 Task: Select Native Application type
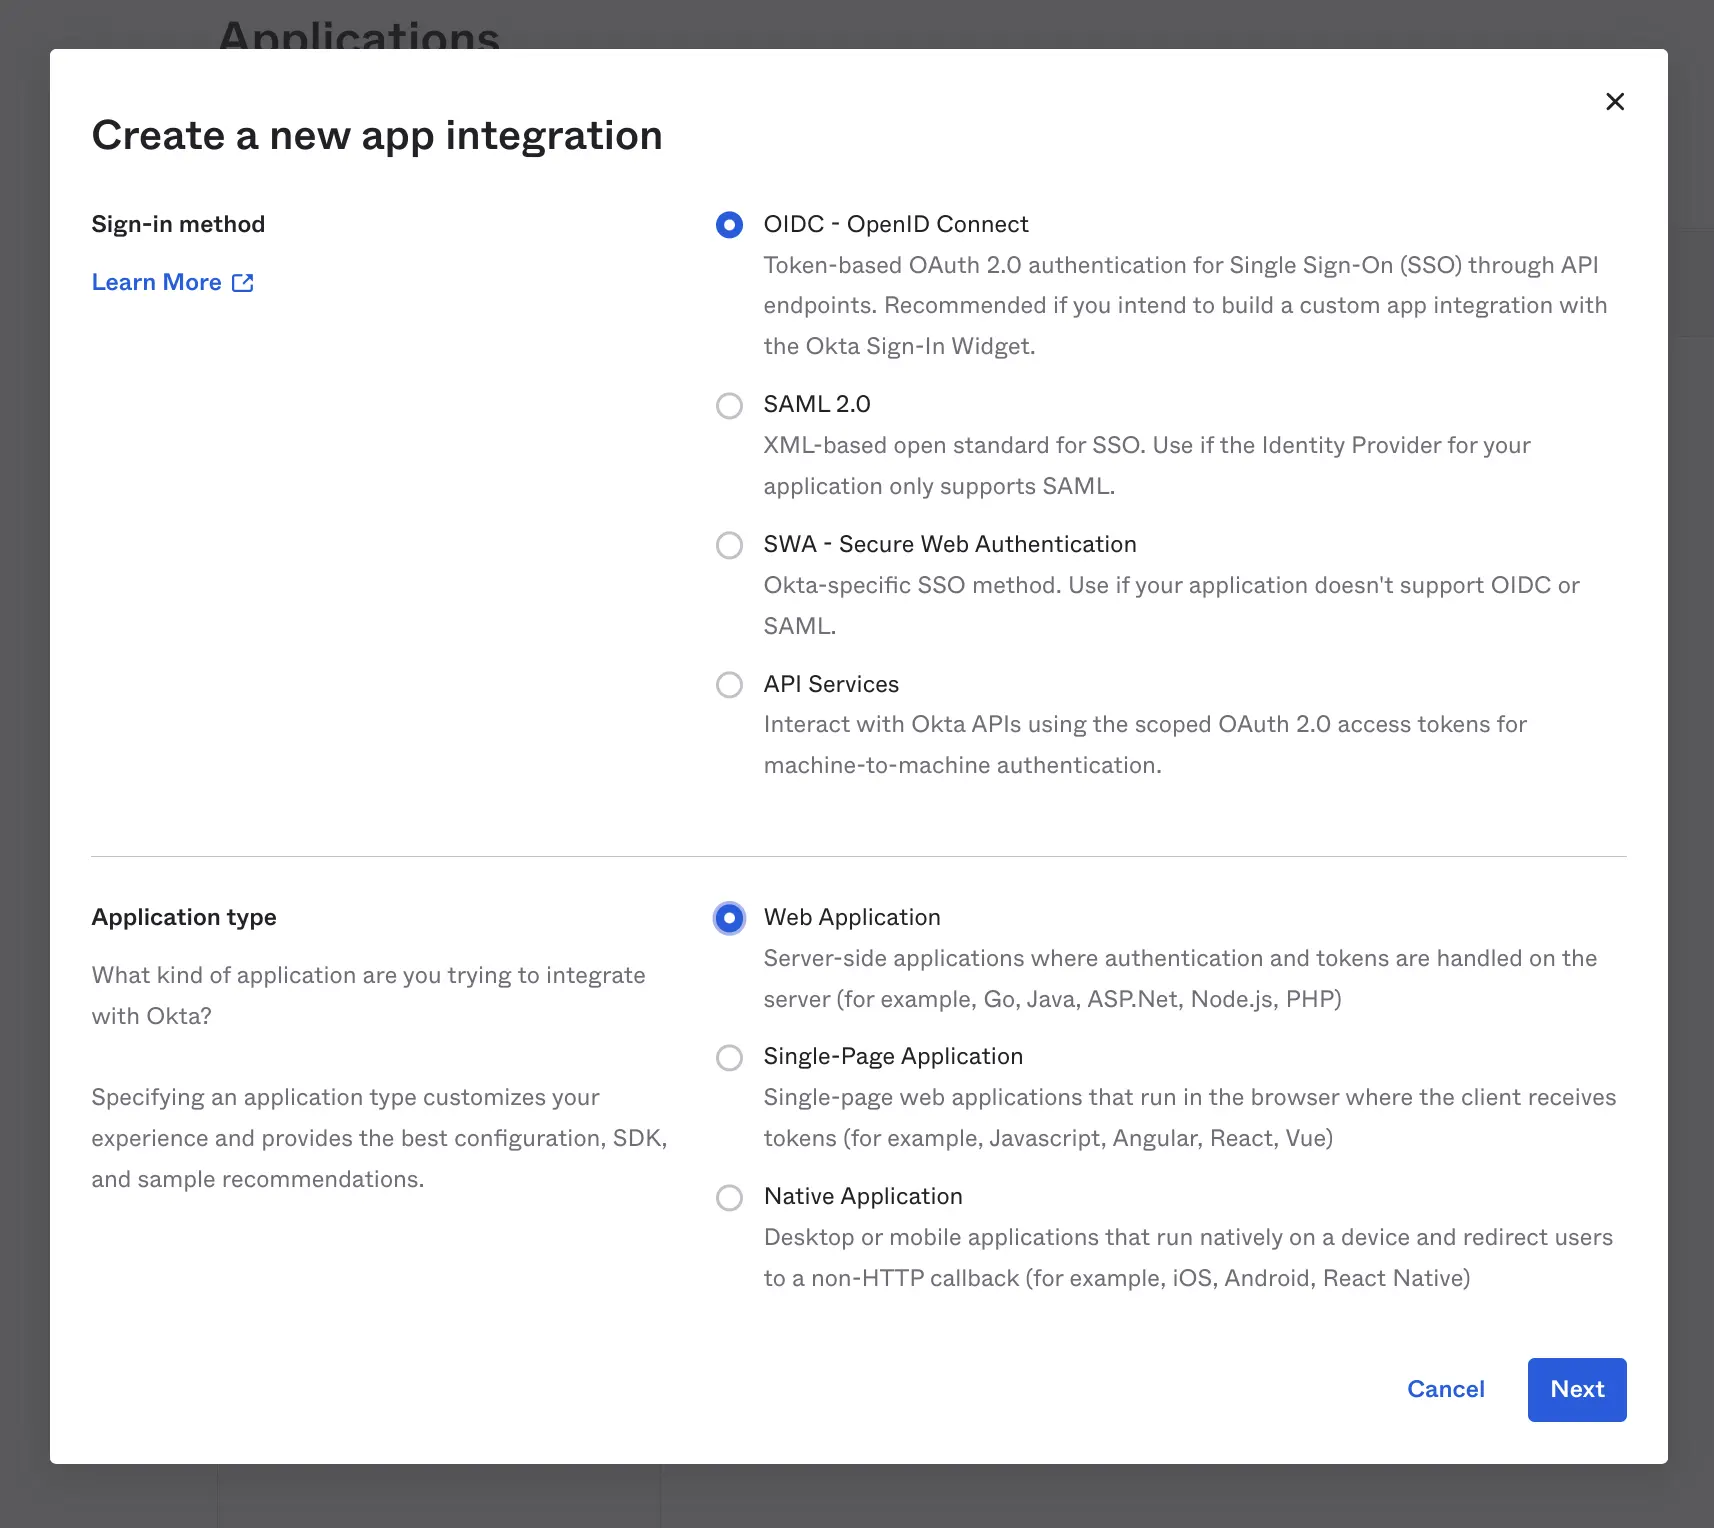click(x=729, y=1198)
